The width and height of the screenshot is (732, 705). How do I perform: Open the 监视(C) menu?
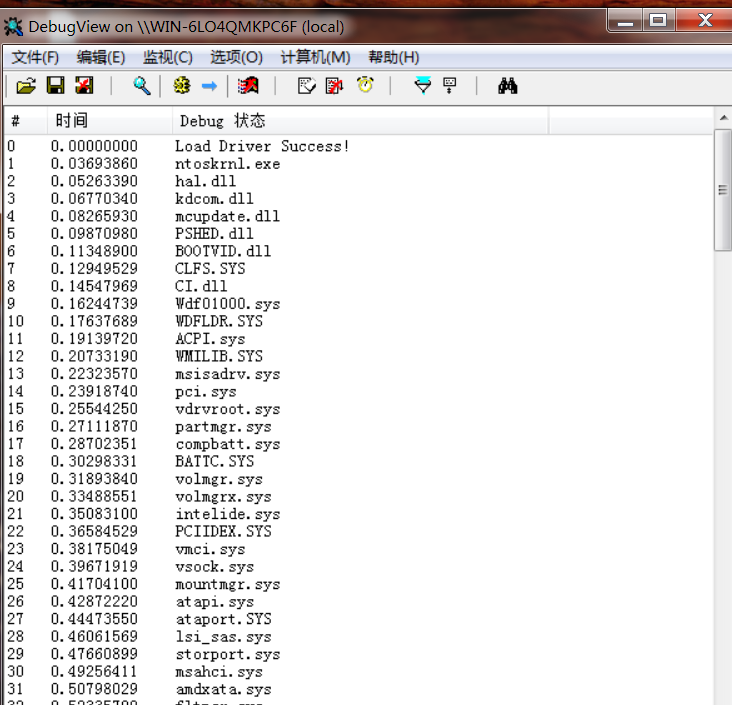coord(168,57)
